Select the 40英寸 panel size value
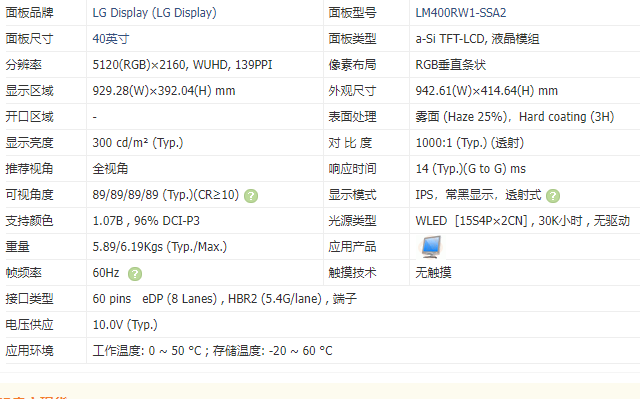 [111, 39]
